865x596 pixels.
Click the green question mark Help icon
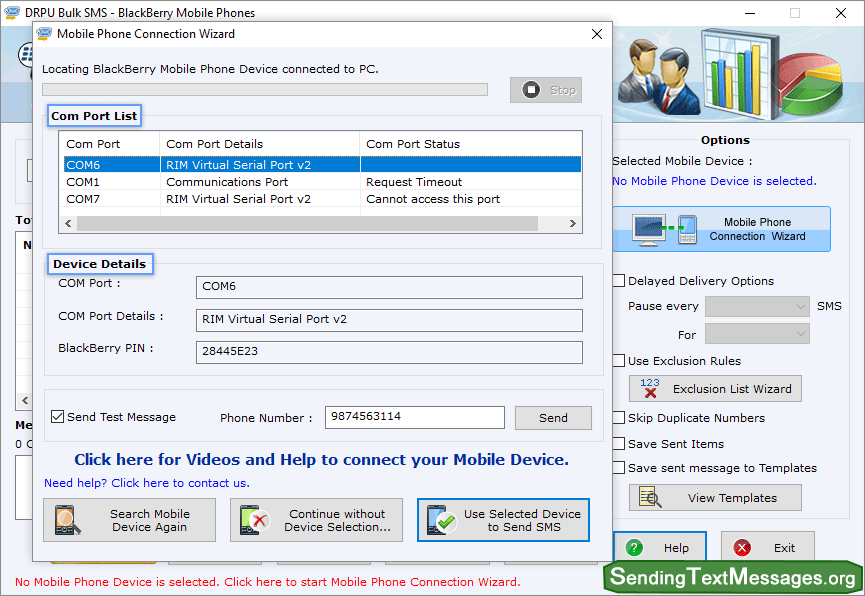click(x=634, y=547)
